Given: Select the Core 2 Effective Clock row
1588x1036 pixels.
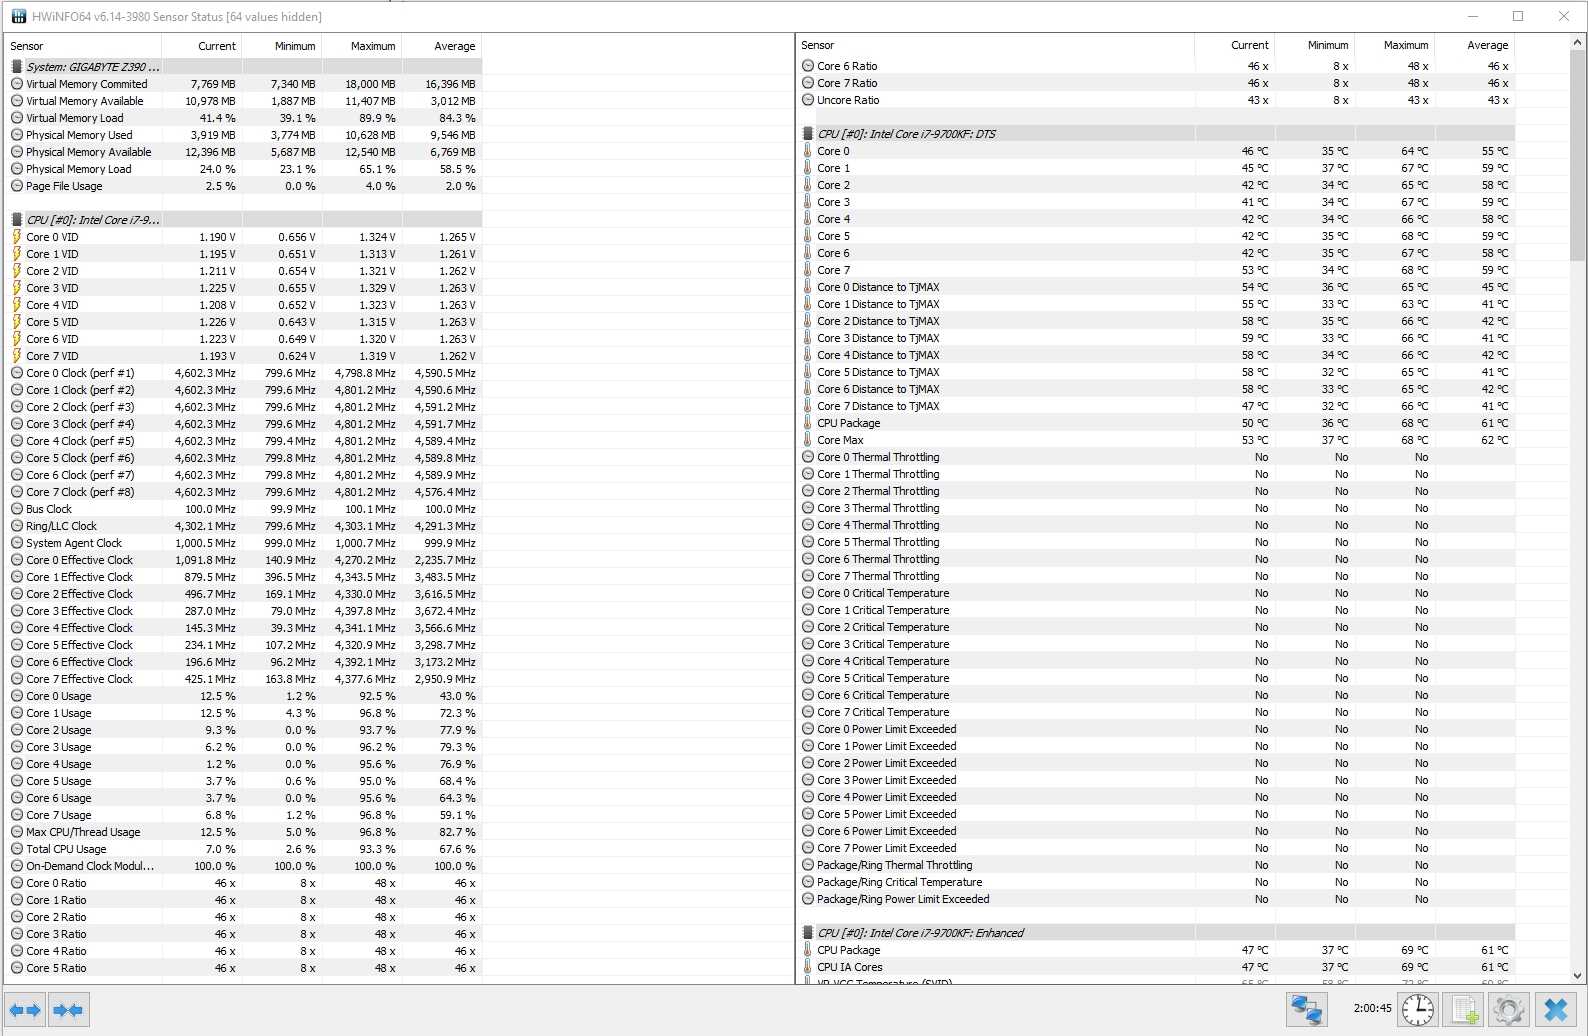Looking at the screenshot, I should tap(244, 594).
